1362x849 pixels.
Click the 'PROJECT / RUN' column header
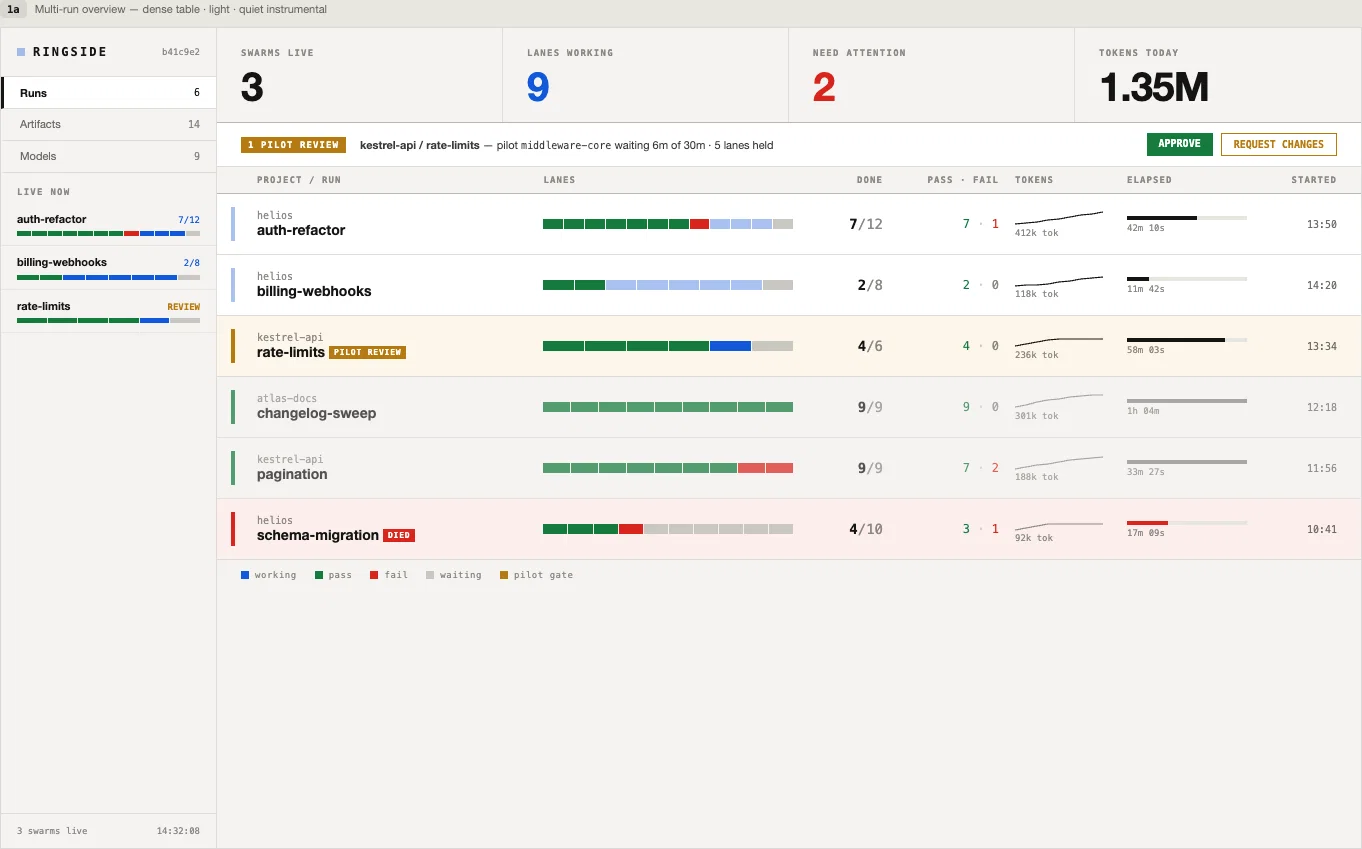pyautogui.click(x=299, y=180)
